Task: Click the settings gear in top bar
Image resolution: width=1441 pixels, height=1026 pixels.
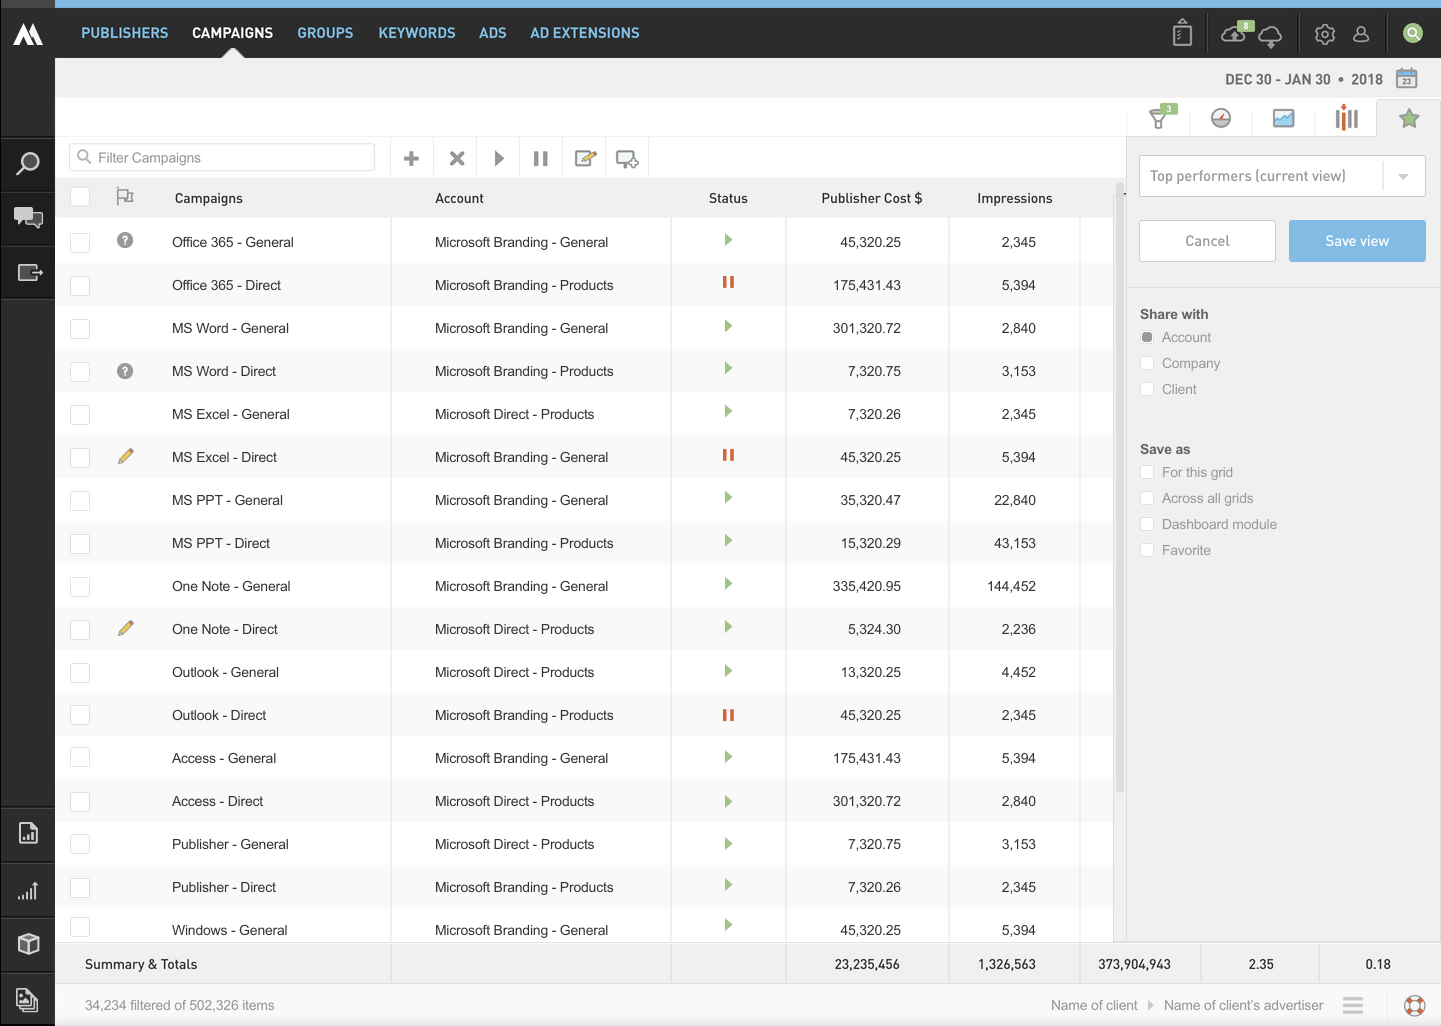Action: [1325, 34]
